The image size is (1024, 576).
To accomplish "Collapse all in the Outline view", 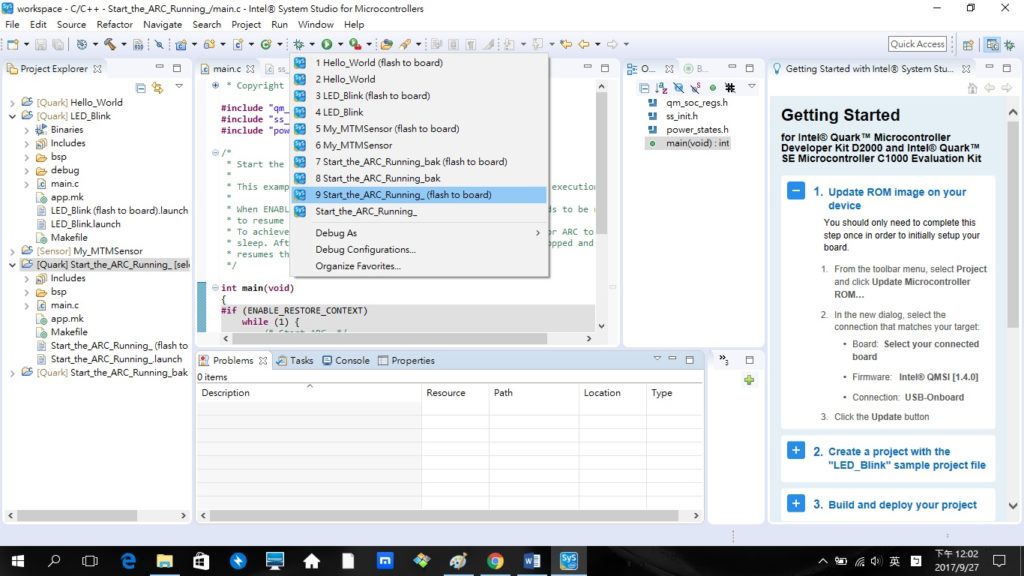I will (x=645, y=88).
